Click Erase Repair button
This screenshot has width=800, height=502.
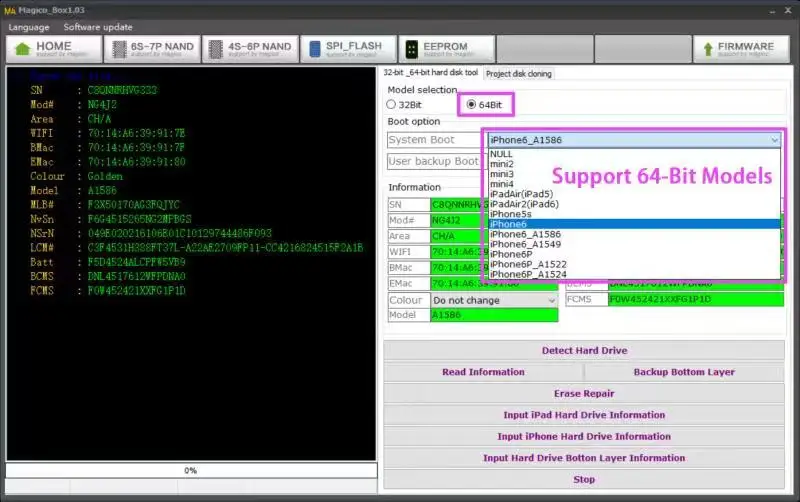pyautogui.click(x=584, y=394)
